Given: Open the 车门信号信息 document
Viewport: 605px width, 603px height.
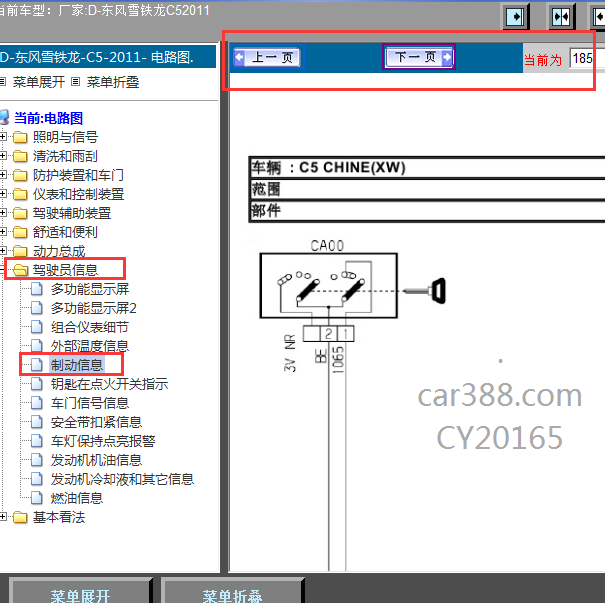Looking at the screenshot, I should (x=90, y=403).
